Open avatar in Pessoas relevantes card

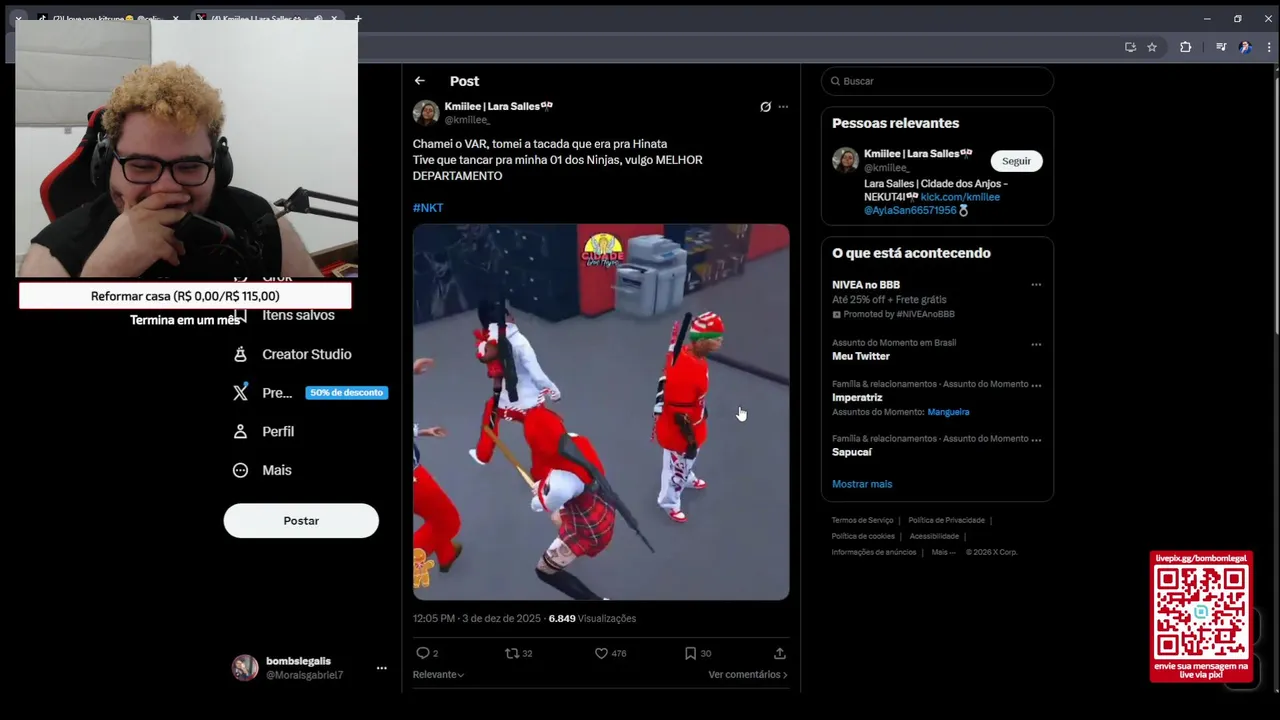coord(845,160)
